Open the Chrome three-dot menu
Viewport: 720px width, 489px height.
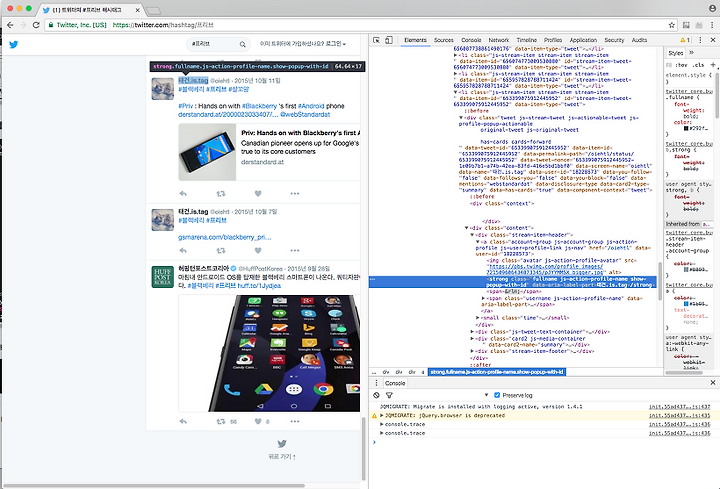[x=713, y=25]
